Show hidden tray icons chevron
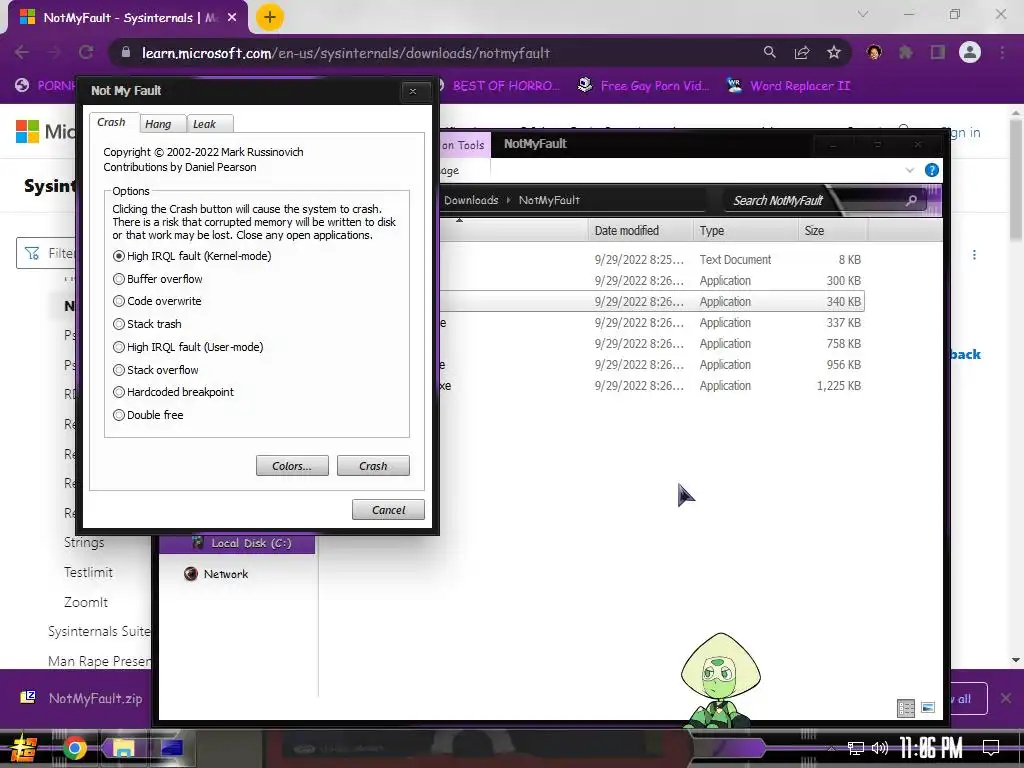 tap(830, 748)
